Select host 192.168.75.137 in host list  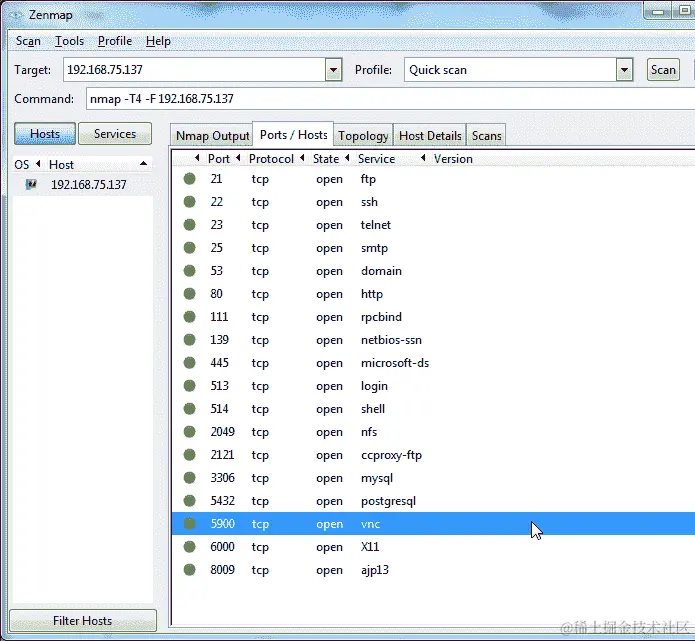click(x=82, y=184)
